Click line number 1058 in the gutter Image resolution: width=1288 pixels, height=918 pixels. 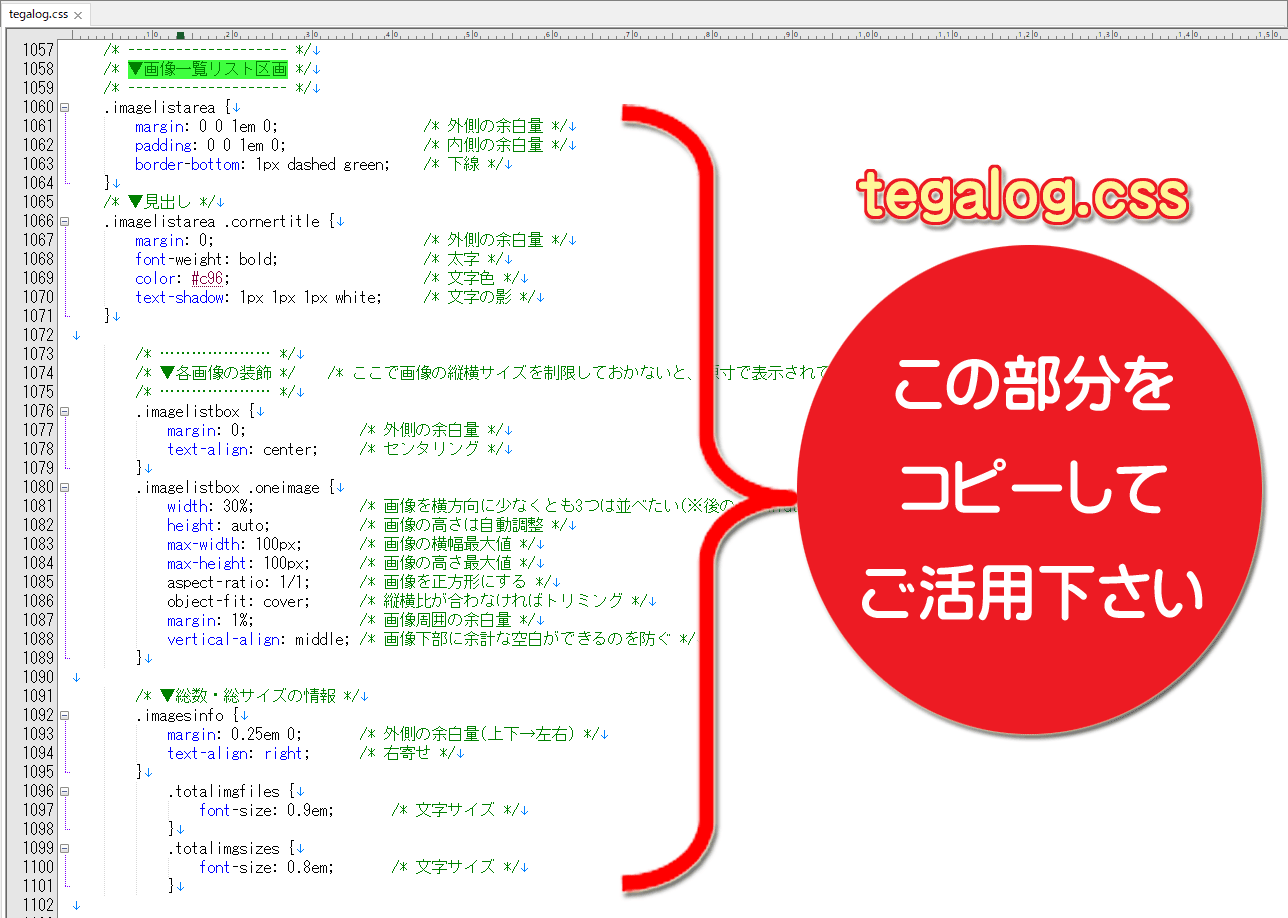pyautogui.click(x=36, y=69)
